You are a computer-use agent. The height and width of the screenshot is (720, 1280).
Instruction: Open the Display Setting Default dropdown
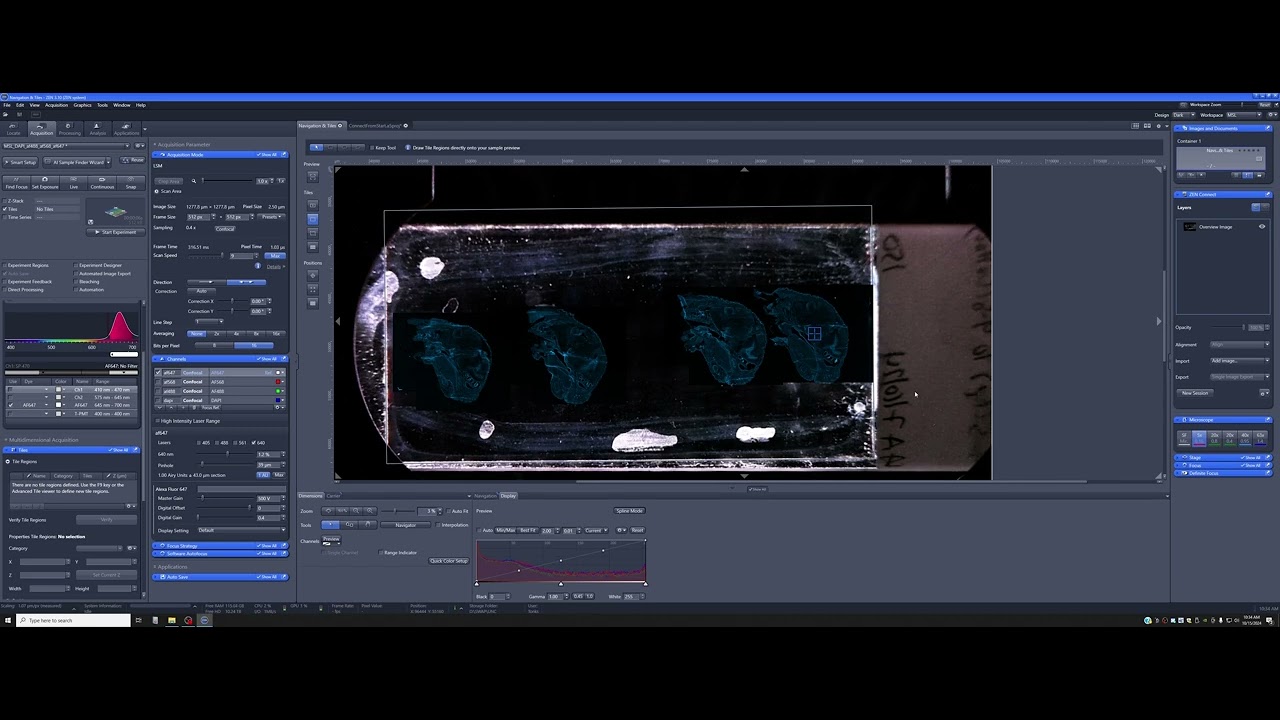click(x=241, y=530)
